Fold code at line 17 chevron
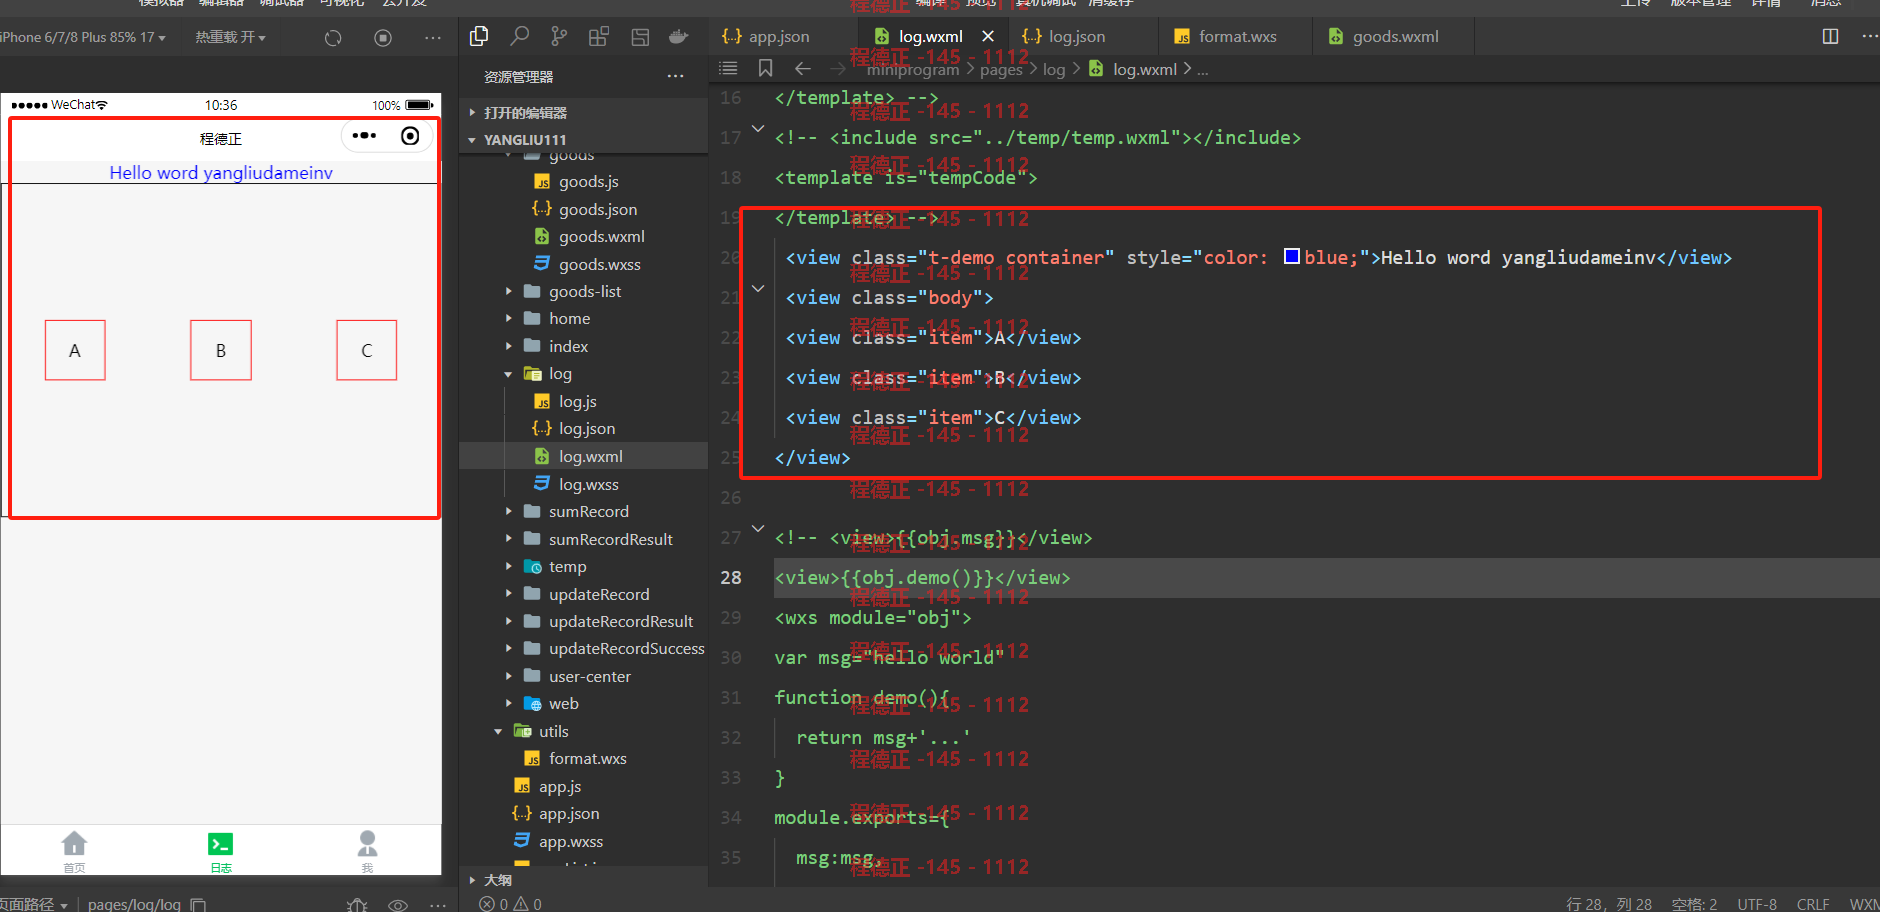 758,128
